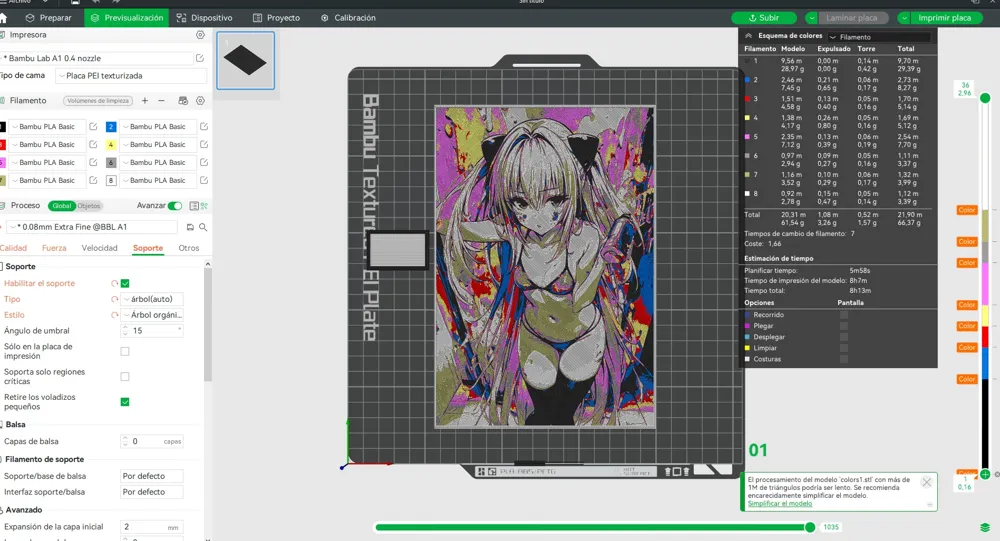Open the dropdown arrow beside Laminar placa
Screen dimensions: 1000x541
click(x=812, y=18)
